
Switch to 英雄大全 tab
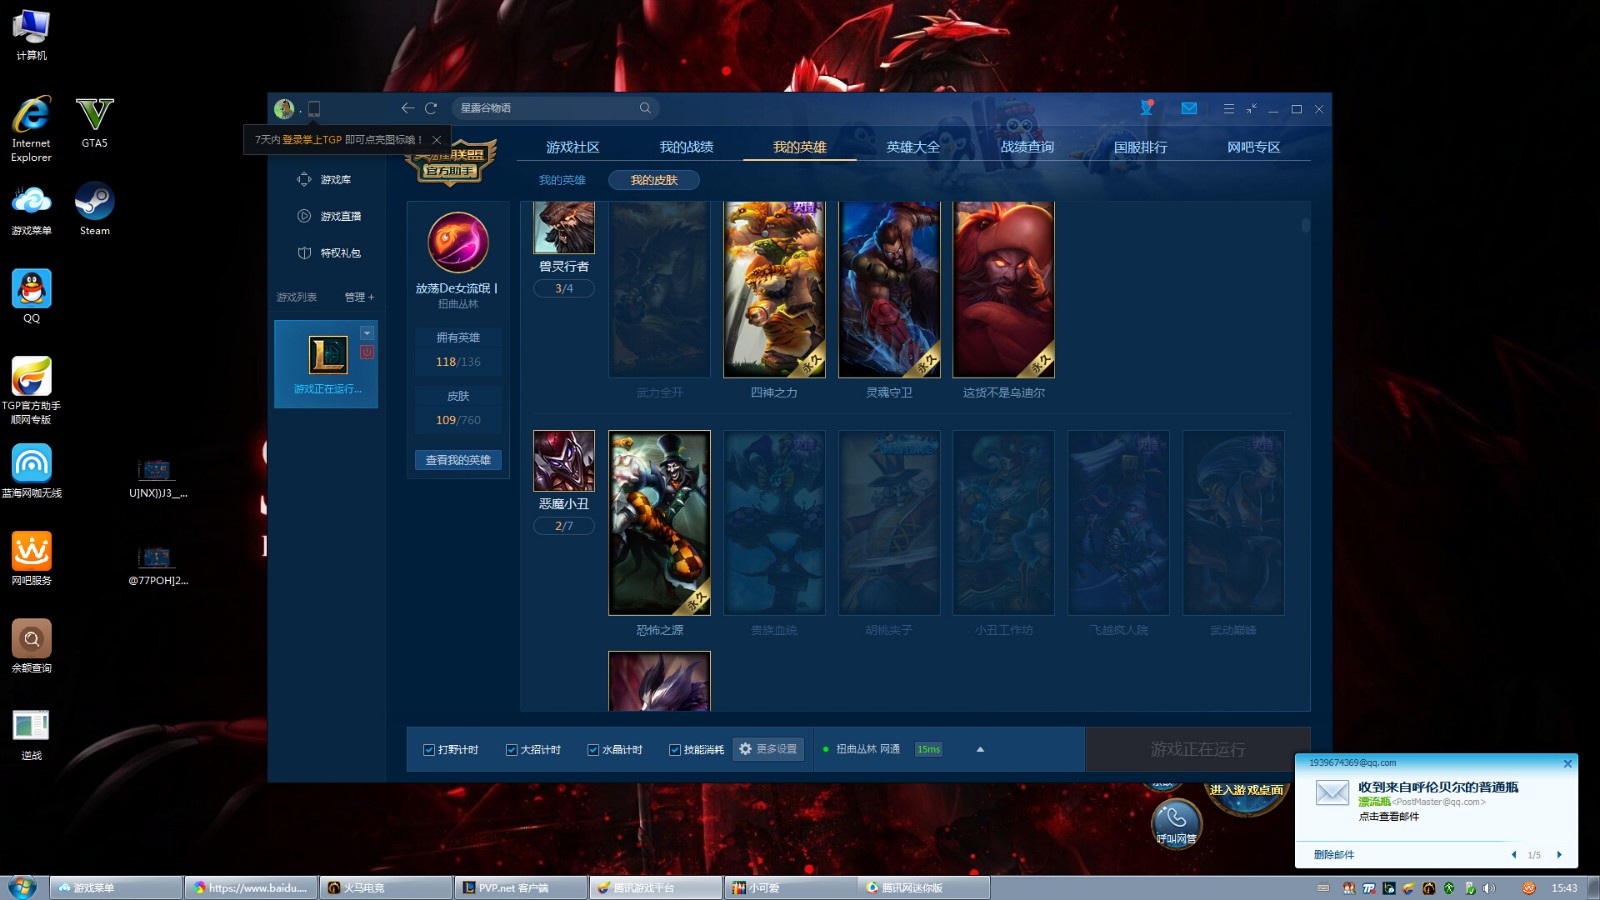tap(913, 147)
